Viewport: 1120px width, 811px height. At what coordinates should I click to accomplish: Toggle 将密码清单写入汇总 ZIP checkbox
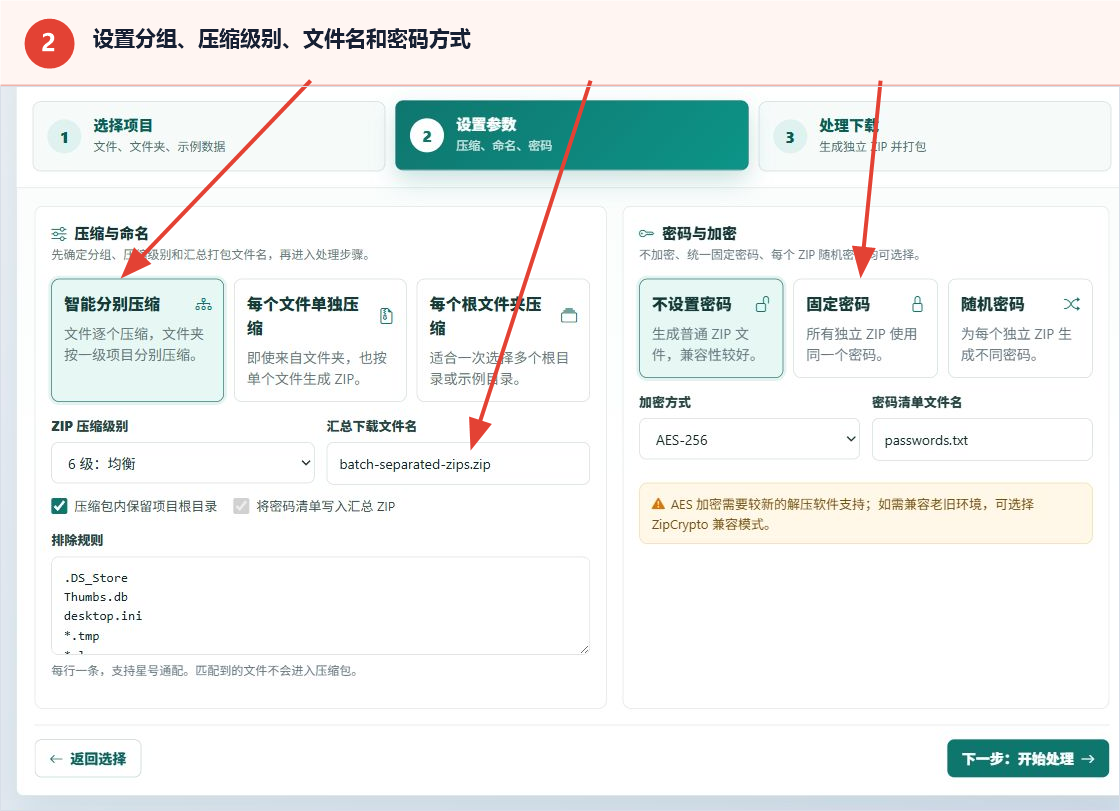pos(241,506)
